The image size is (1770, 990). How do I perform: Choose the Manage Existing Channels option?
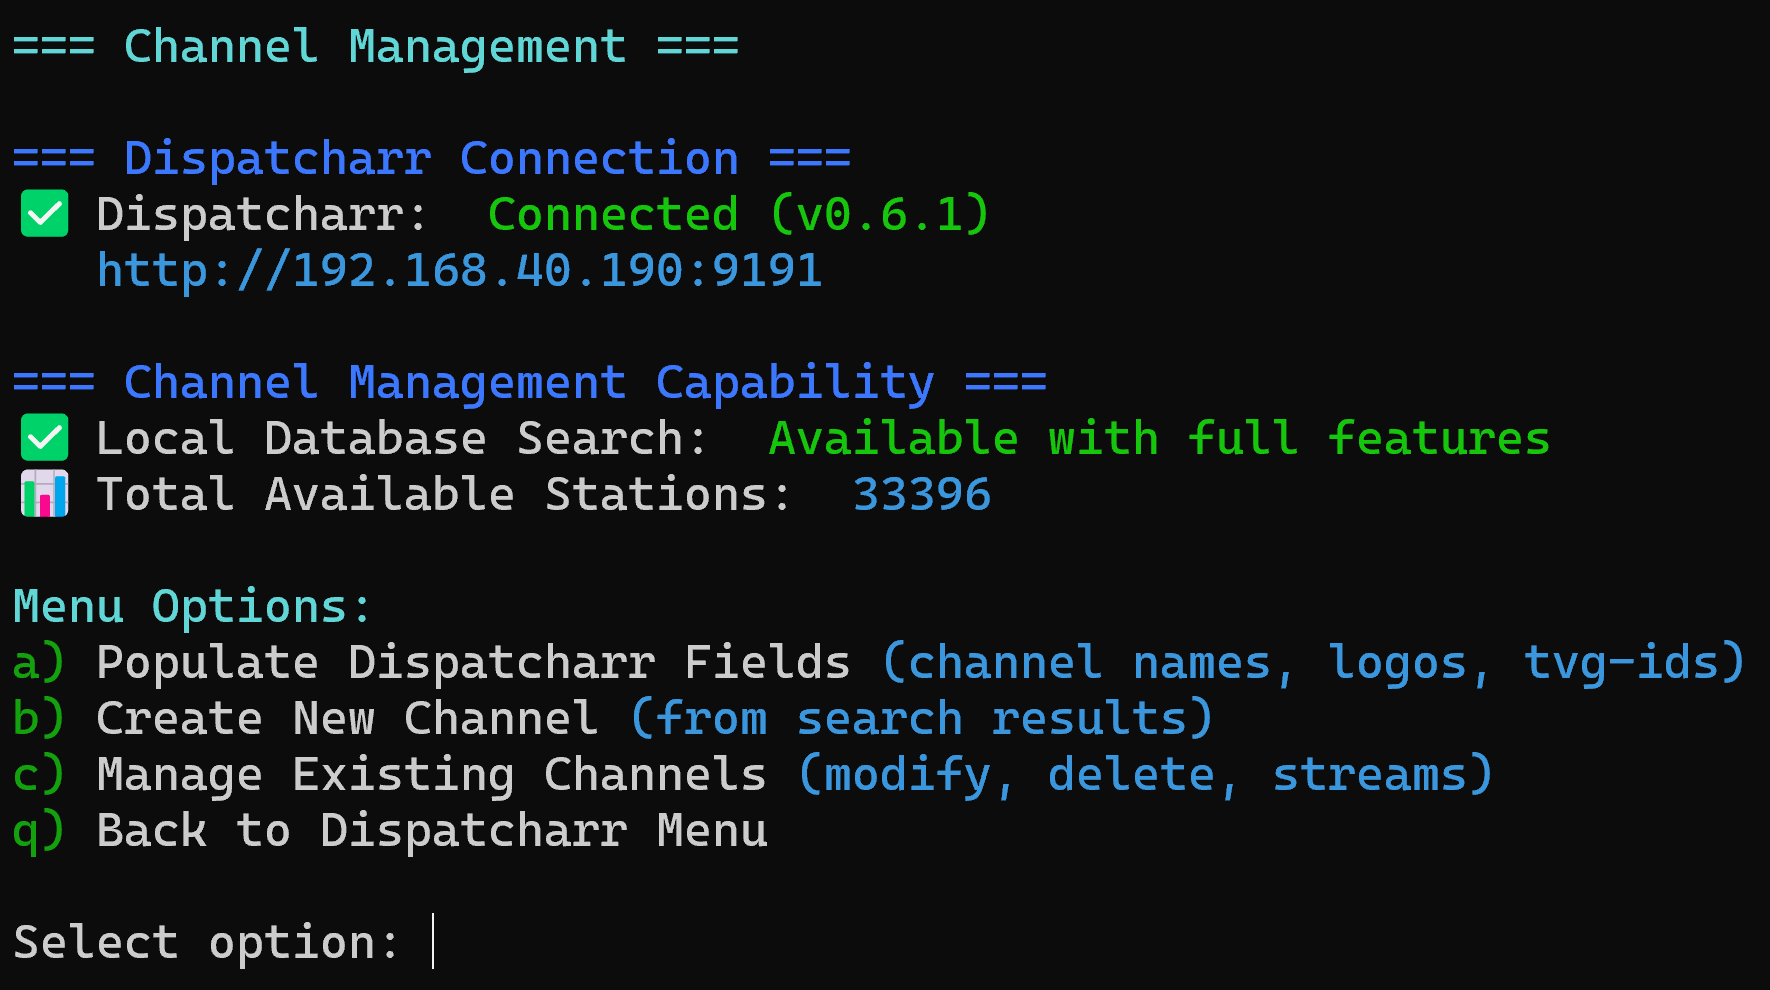431,775
